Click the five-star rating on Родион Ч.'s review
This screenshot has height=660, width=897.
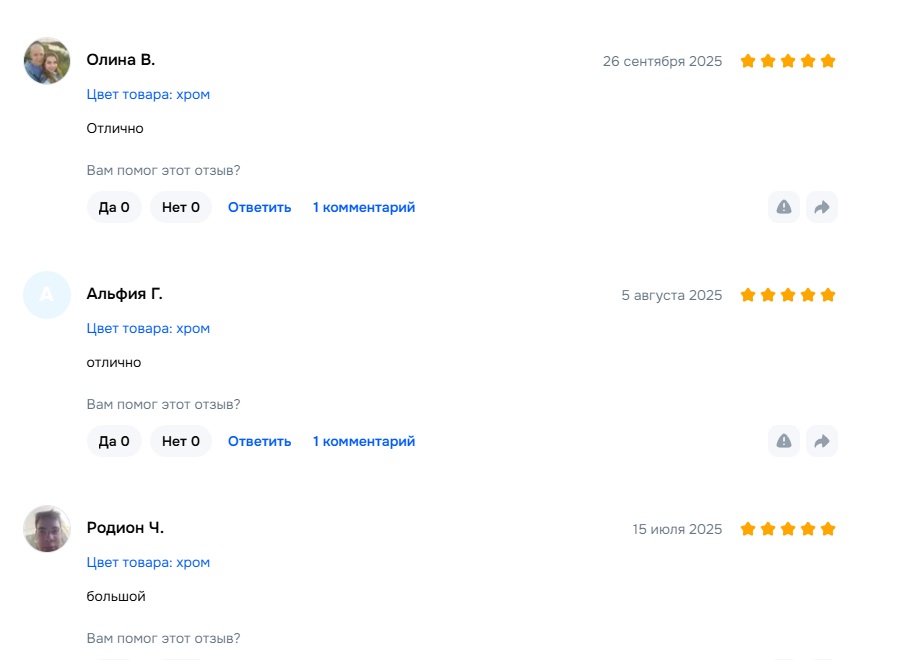pyautogui.click(x=788, y=529)
